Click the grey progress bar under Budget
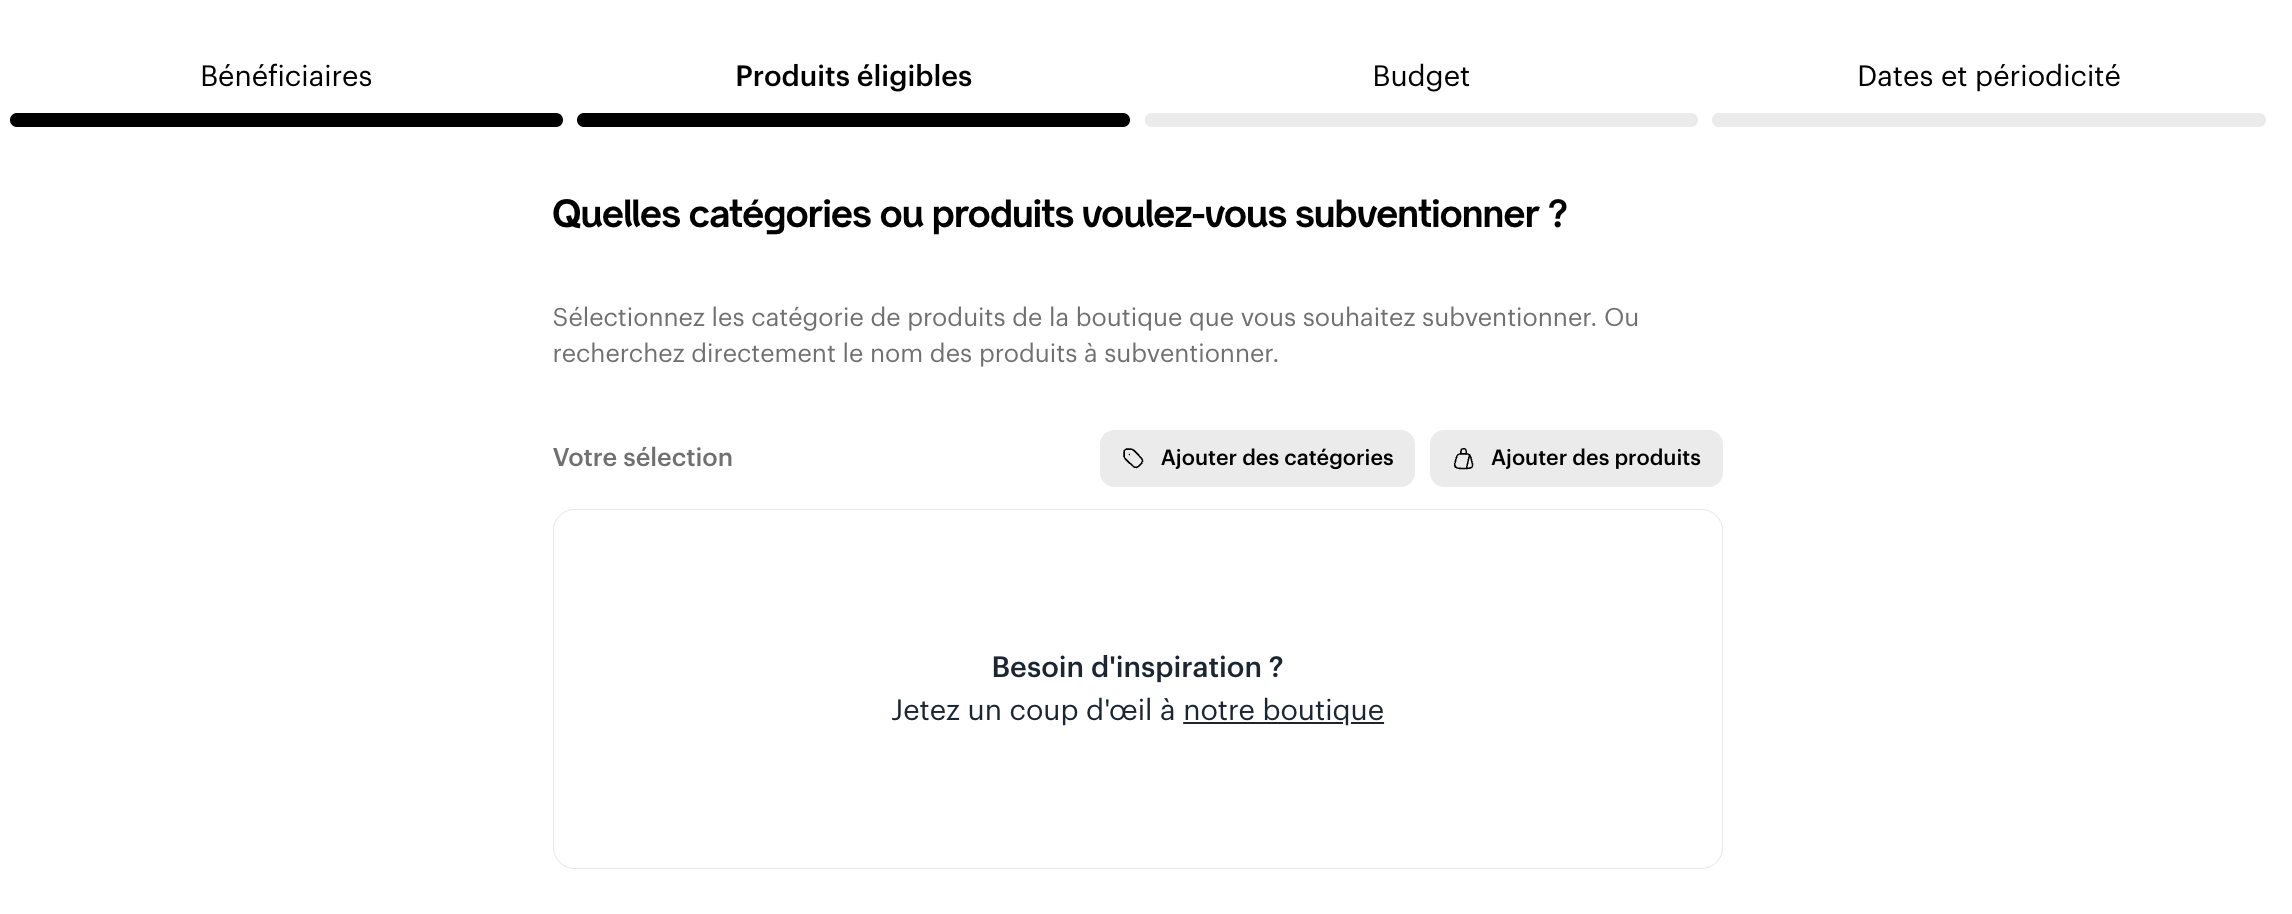 click(x=1420, y=120)
